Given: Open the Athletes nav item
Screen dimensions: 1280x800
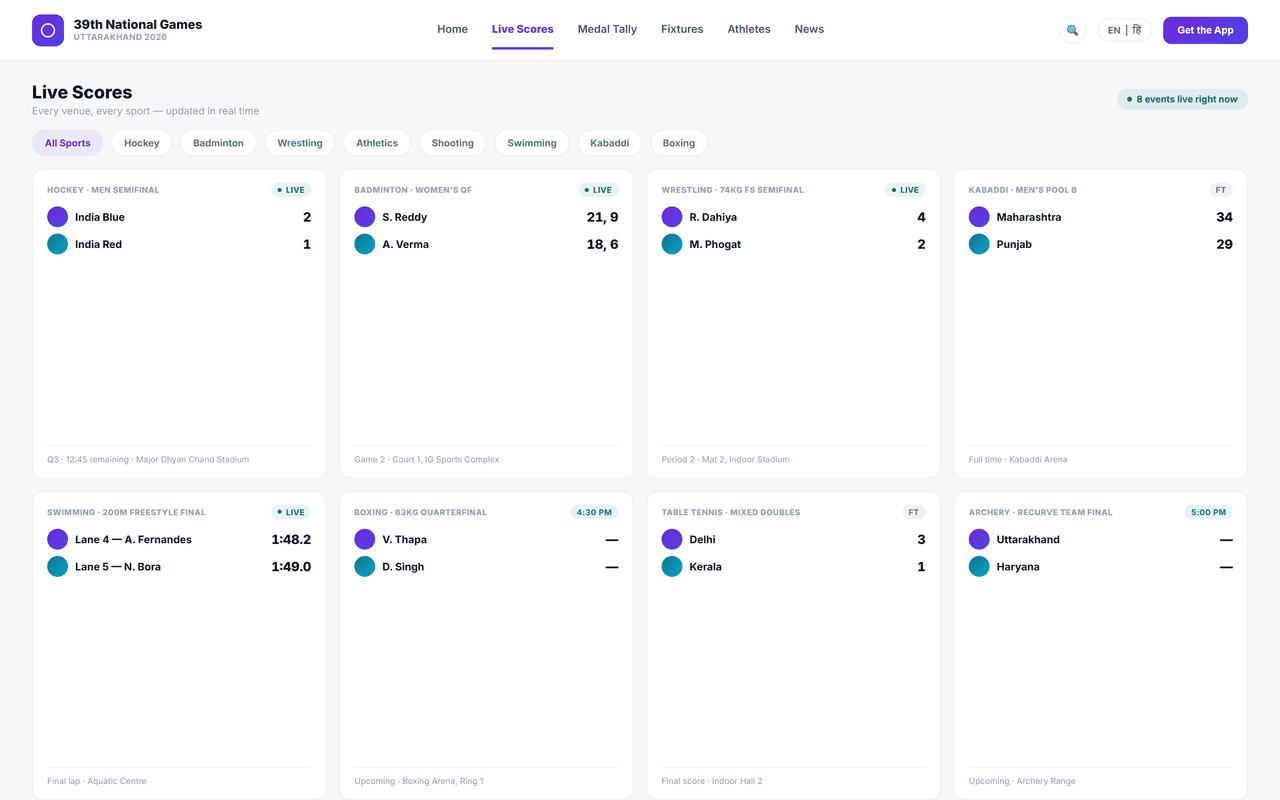Looking at the screenshot, I should pyautogui.click(x=749, y=30).
